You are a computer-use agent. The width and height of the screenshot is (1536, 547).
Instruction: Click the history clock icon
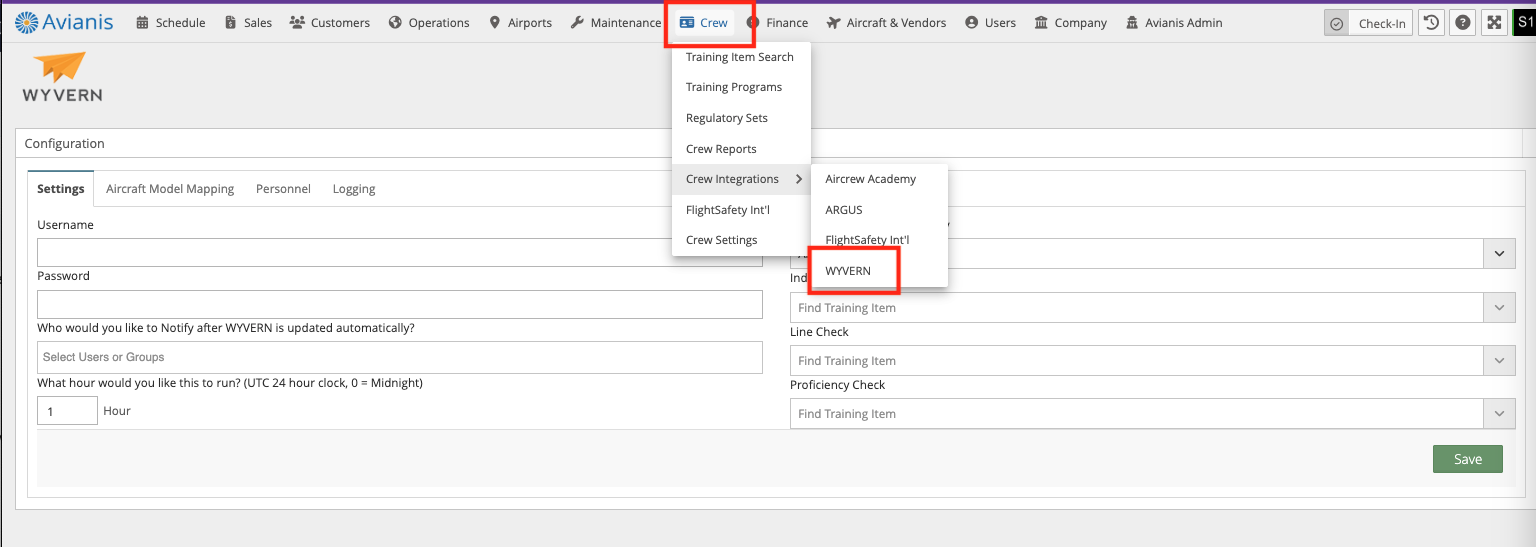pyautogui.click(x=1432, y=23)
